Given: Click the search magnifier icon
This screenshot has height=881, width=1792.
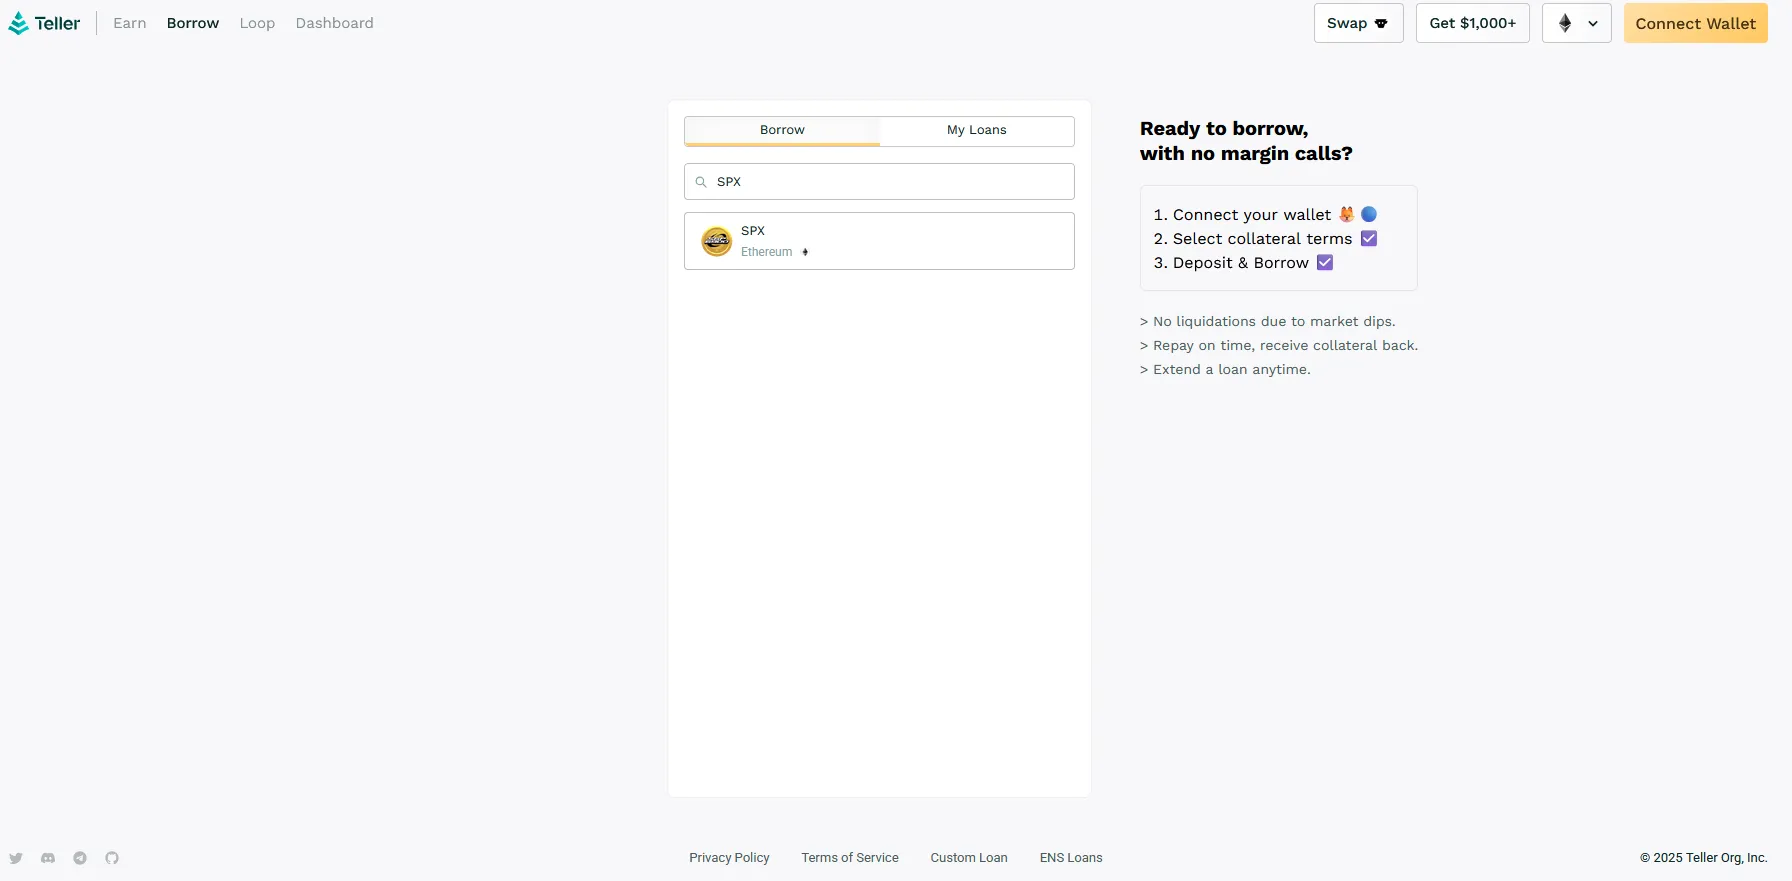Looking at the screenshot, I should coord(701,182).
